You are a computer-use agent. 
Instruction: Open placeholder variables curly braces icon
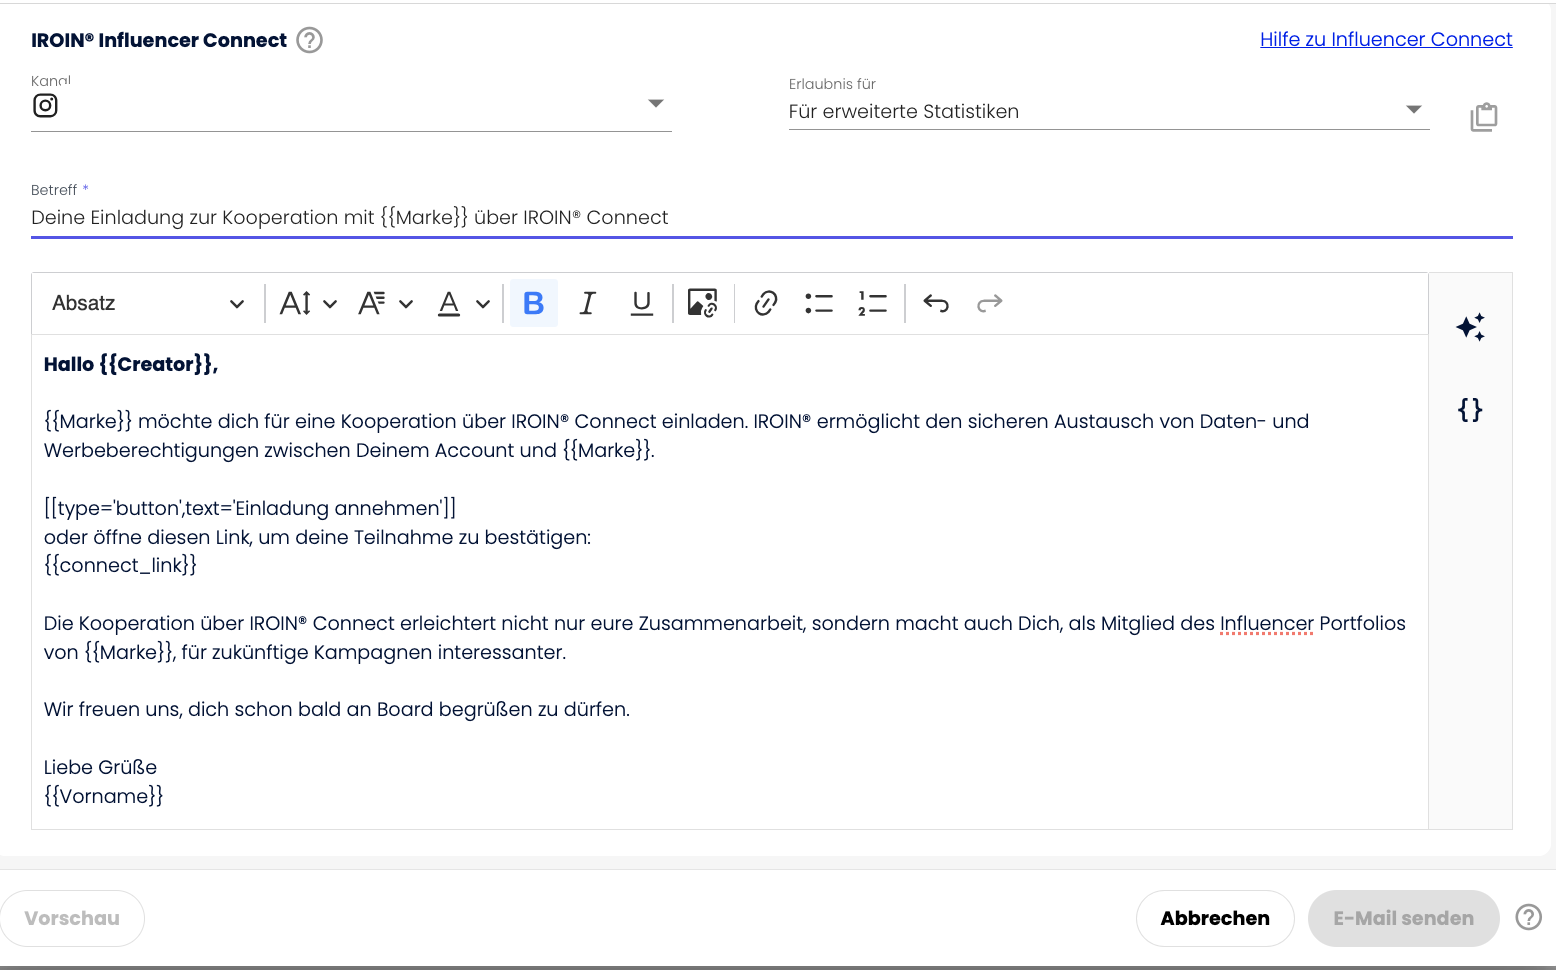pyautogui.click(x=1470, y=409)
